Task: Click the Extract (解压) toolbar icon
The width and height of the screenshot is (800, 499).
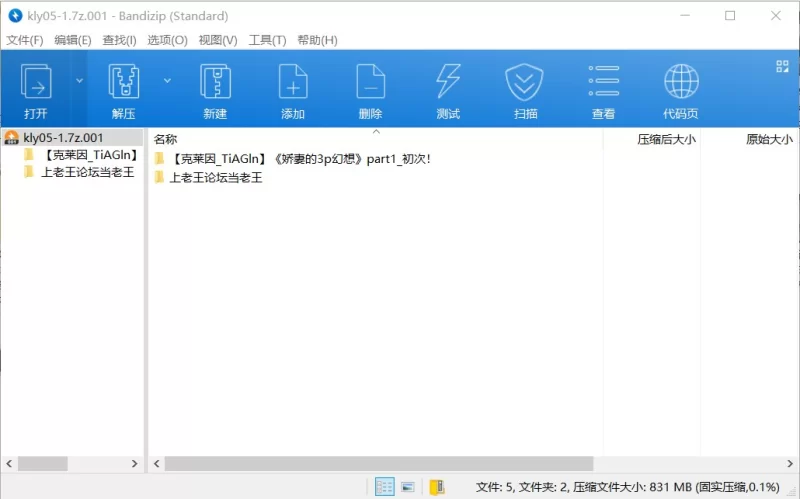Action: (123, 82)
